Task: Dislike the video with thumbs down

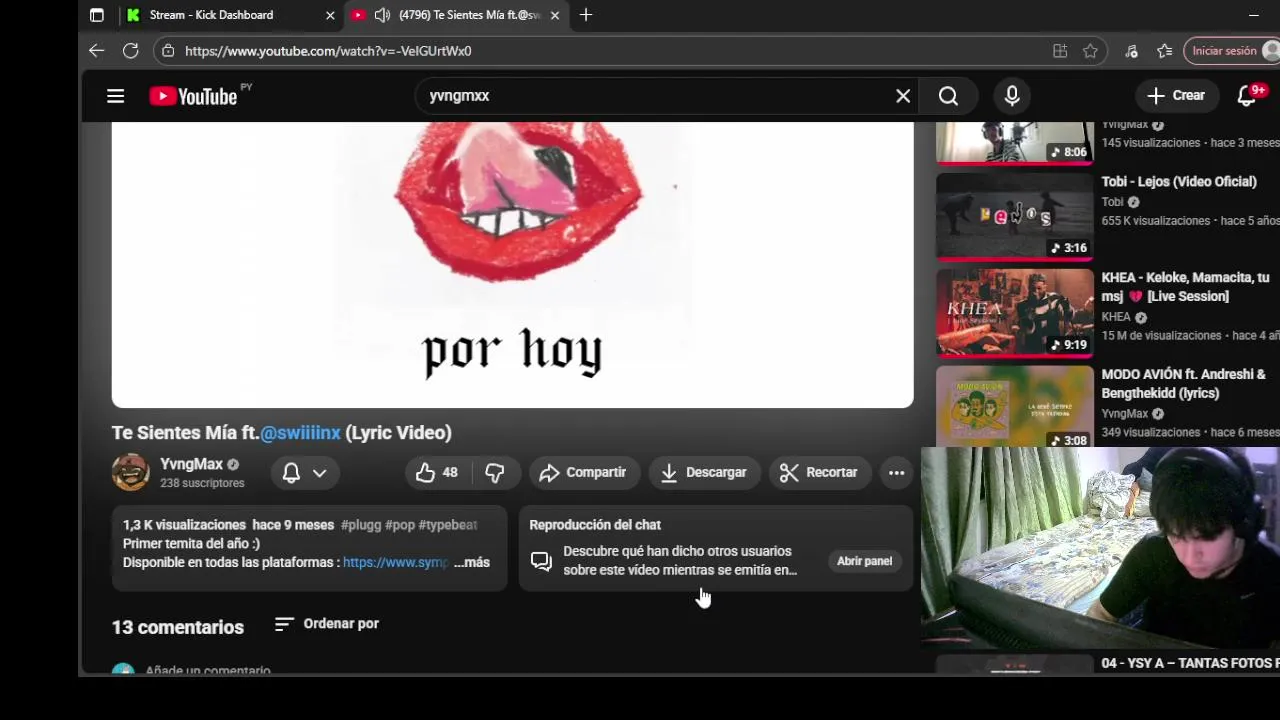Action: (495, 473)
